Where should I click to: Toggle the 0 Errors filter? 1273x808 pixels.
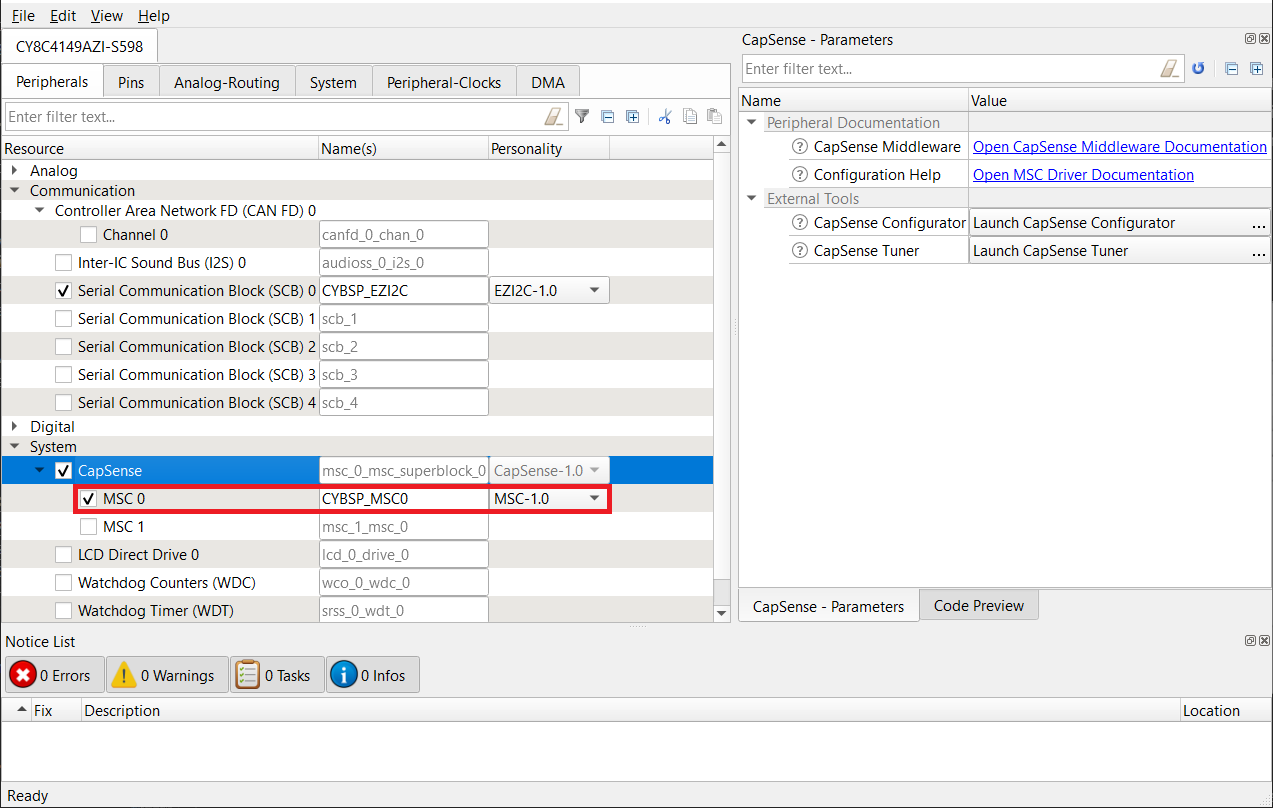click(x=54, y=676)
